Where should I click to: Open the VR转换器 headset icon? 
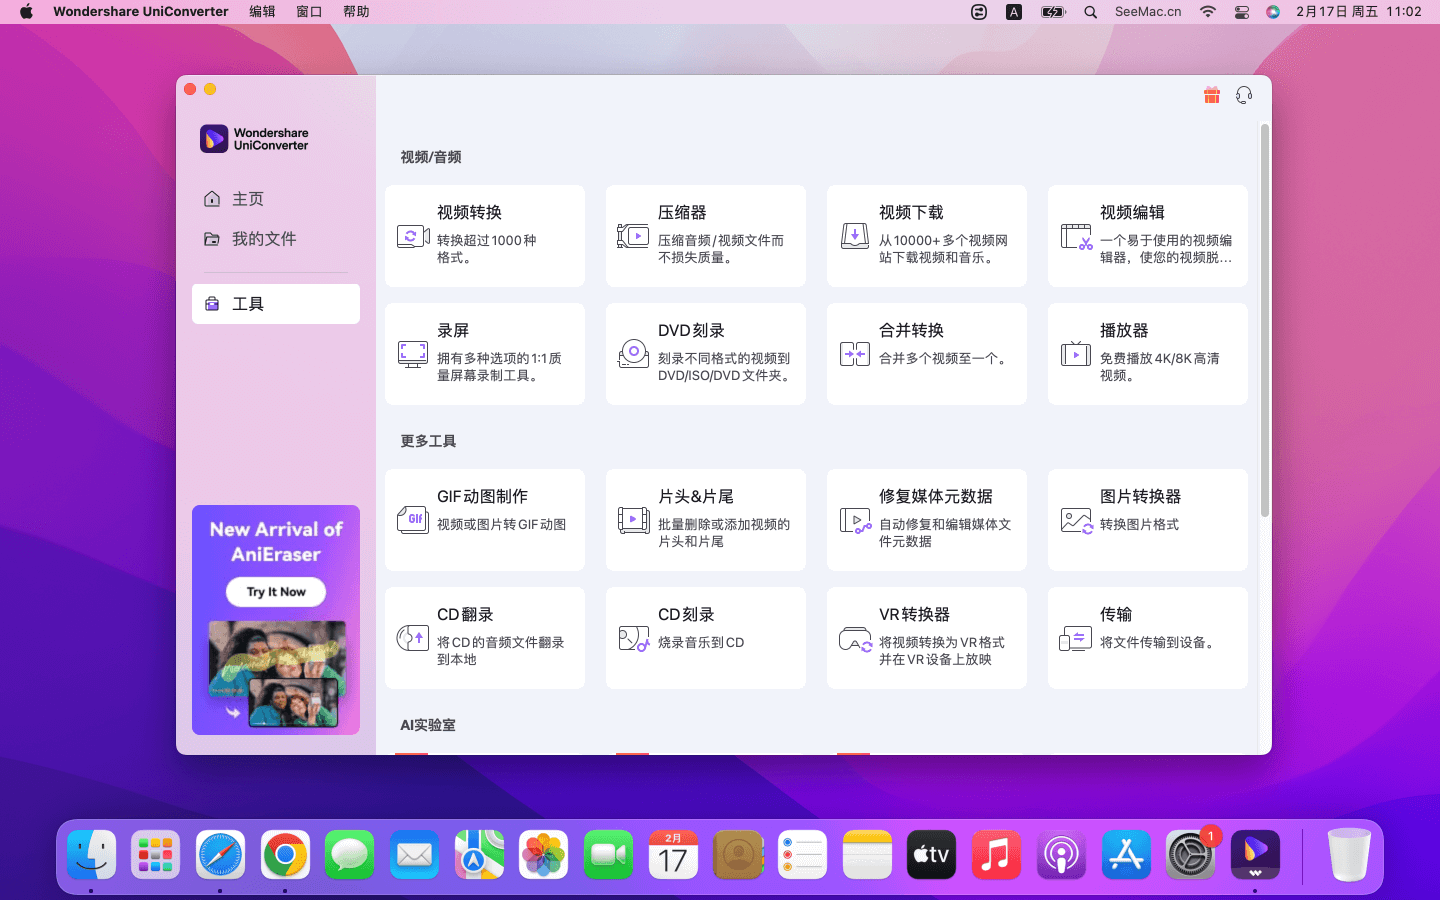tap(855, 638)
